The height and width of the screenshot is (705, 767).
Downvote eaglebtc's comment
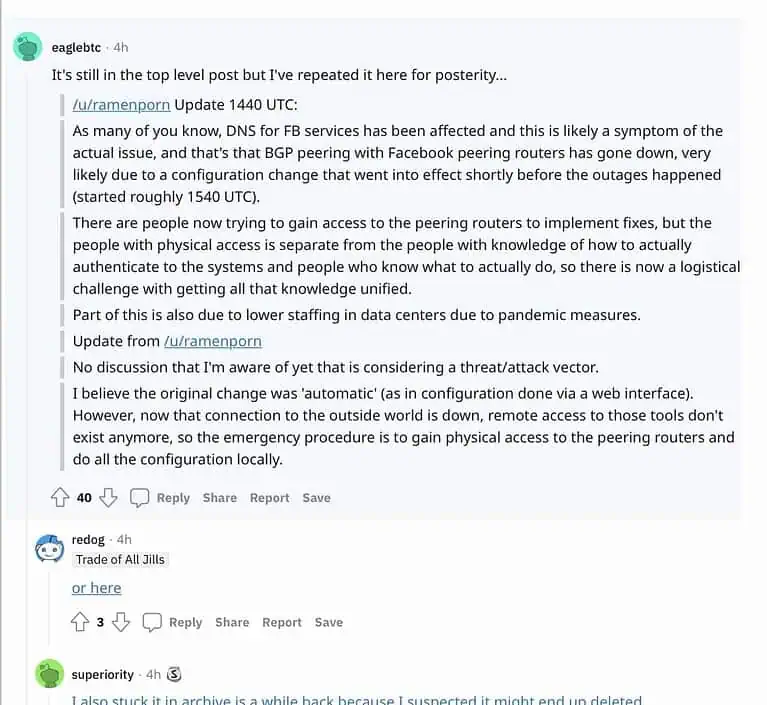click(x=109, y=497)
